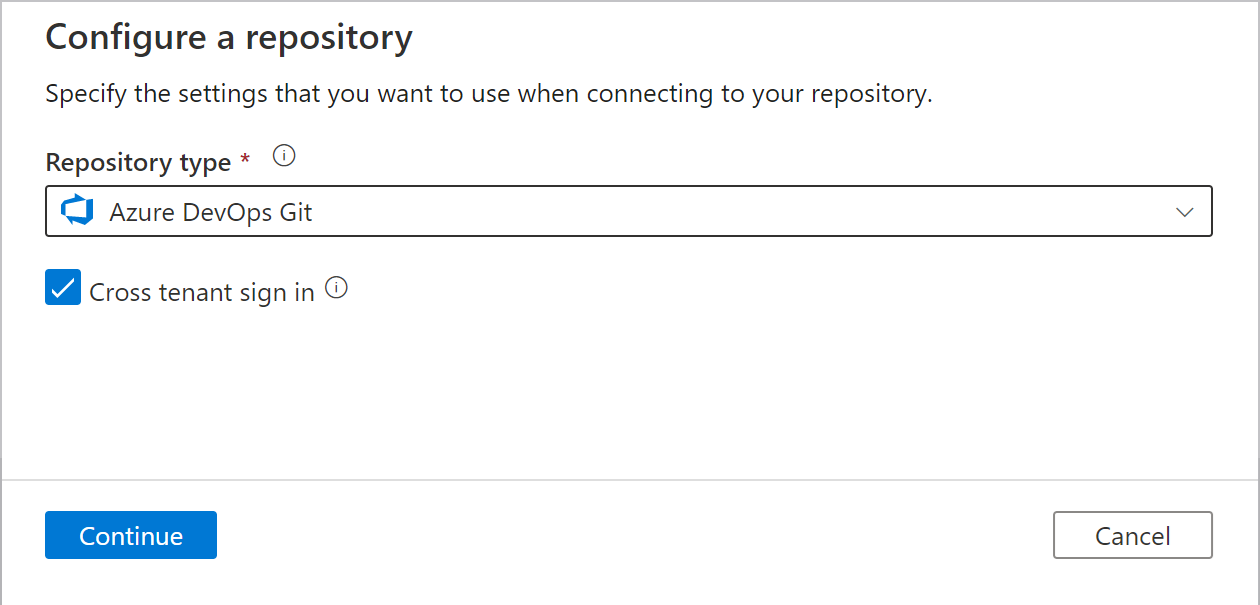Screen dimensions: 1260x605
Task: Click the info icon next to Cross tenant sign in
Action: (337, 288)
